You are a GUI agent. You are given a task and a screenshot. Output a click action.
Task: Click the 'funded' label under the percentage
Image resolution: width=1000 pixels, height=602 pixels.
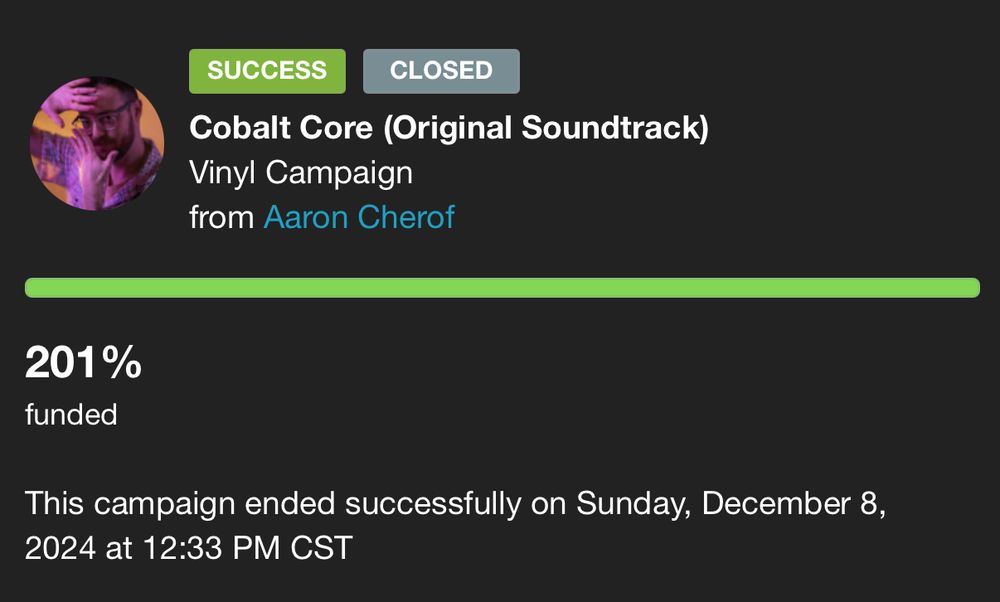tap(71, 415)
